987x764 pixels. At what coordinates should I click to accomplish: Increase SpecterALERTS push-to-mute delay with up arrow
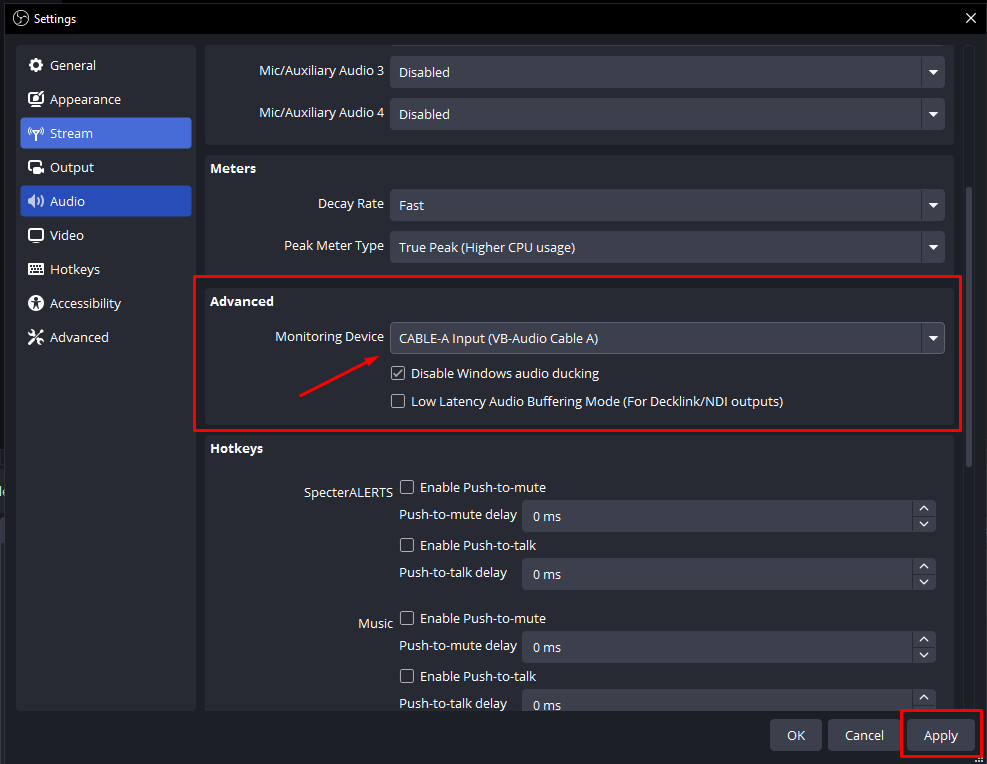pyautogui.click(x=924, y=509)
